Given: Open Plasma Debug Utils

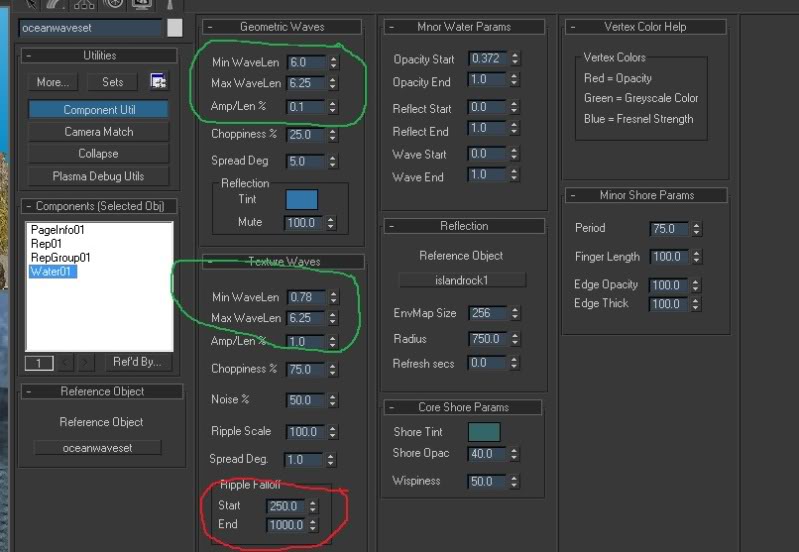Looking at the screenshot, I should (x=99, y=176).
